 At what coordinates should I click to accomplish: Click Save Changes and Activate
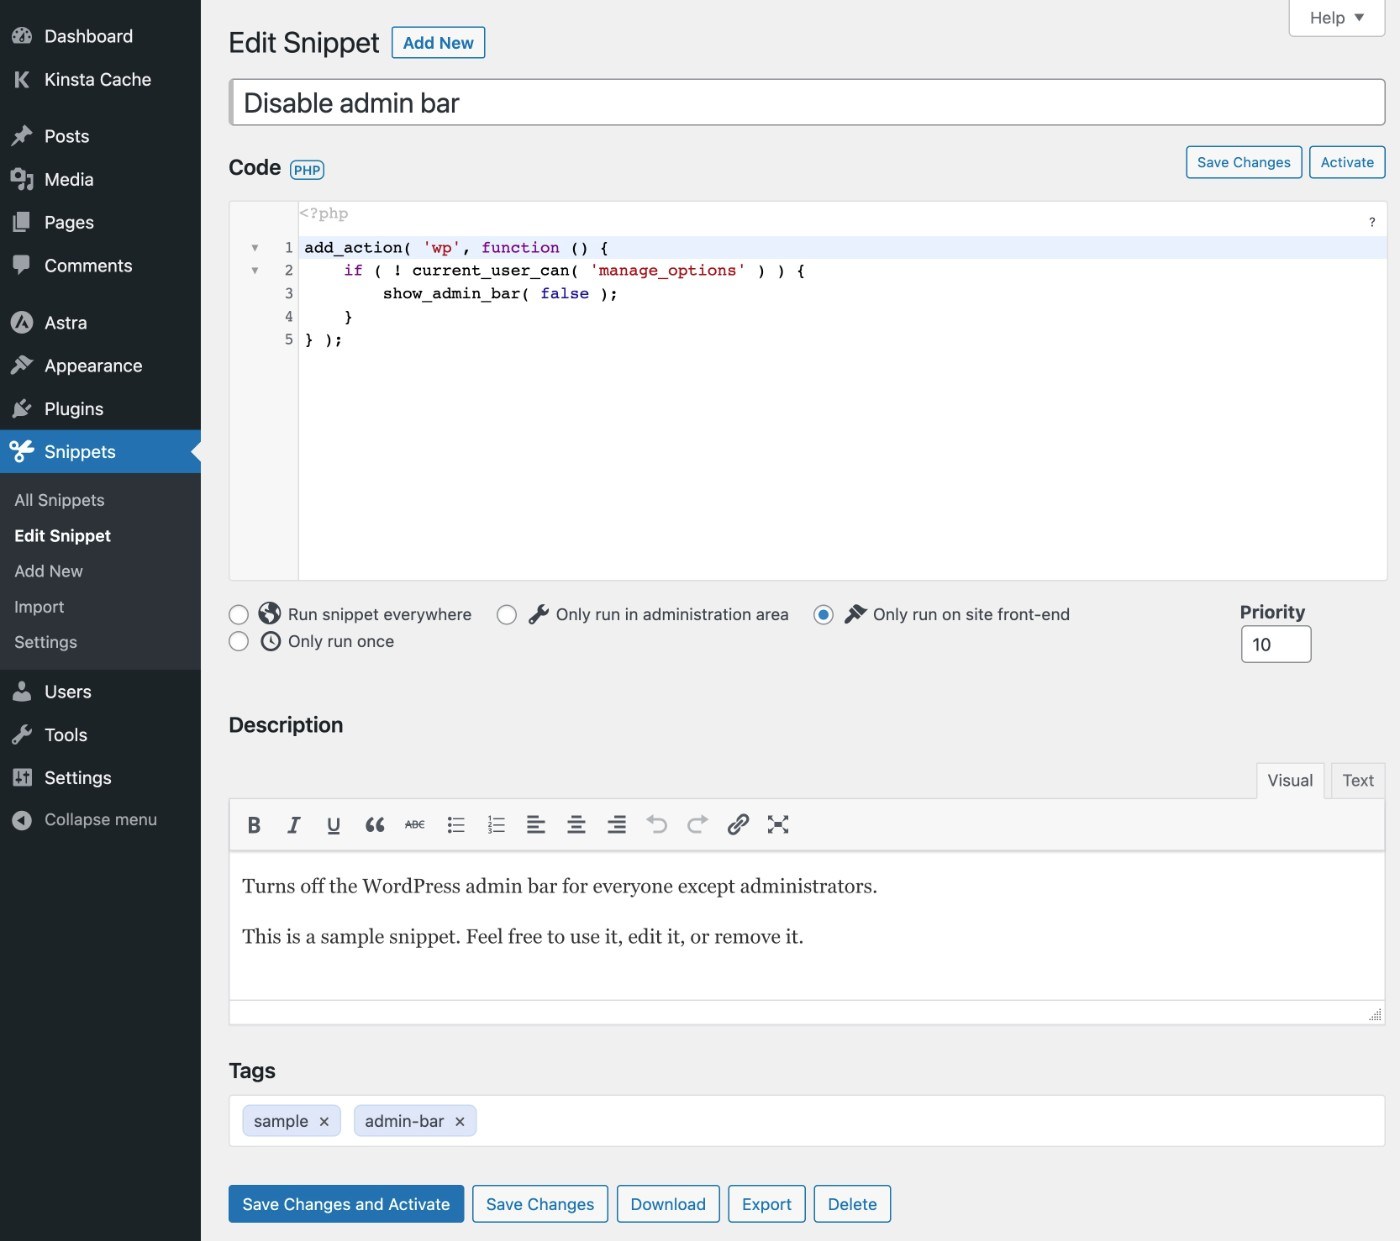pos(345,1204)
